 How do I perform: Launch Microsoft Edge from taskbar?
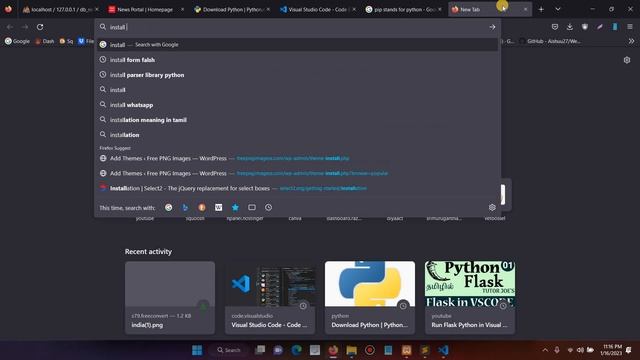pyautogui.click(x=296, y=350)
